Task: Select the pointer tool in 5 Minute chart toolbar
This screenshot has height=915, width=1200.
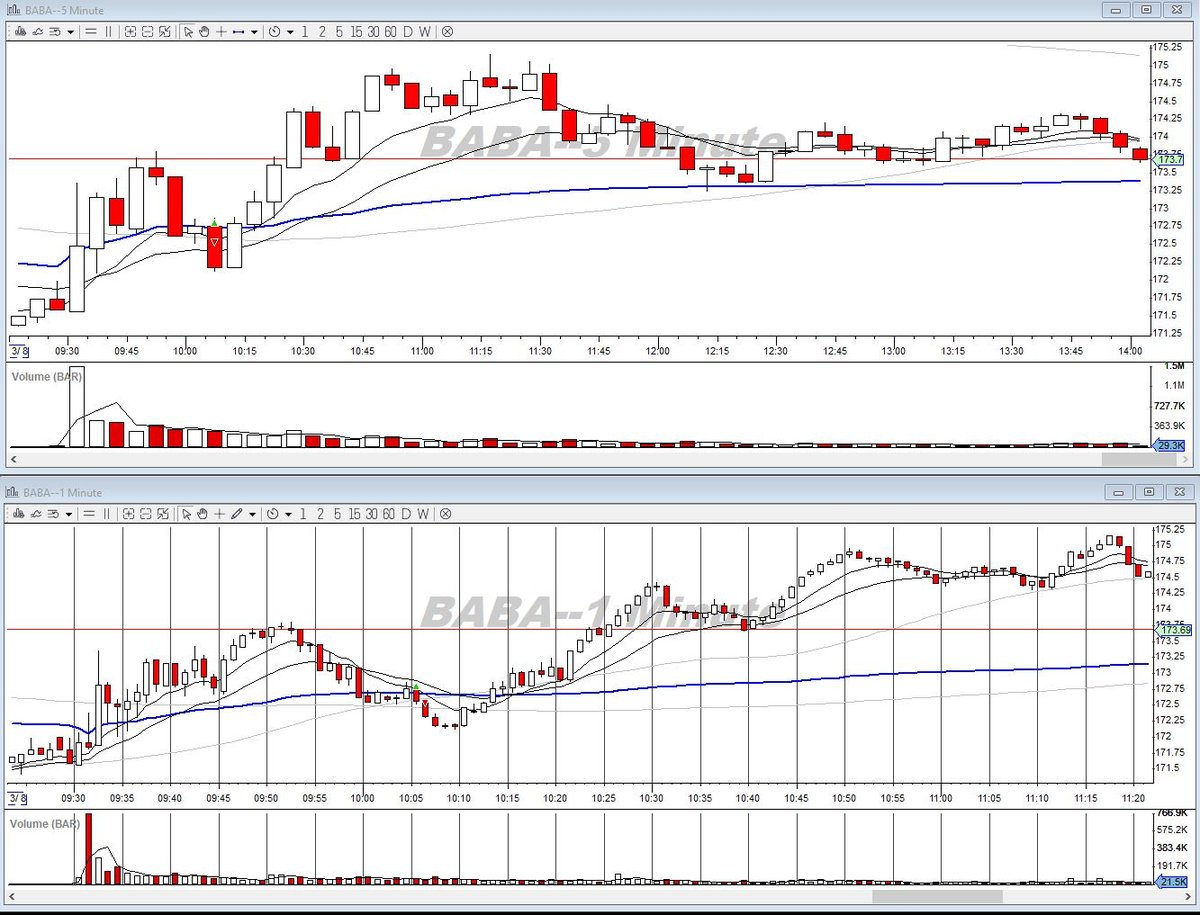Action: click(x=188, y=31)
